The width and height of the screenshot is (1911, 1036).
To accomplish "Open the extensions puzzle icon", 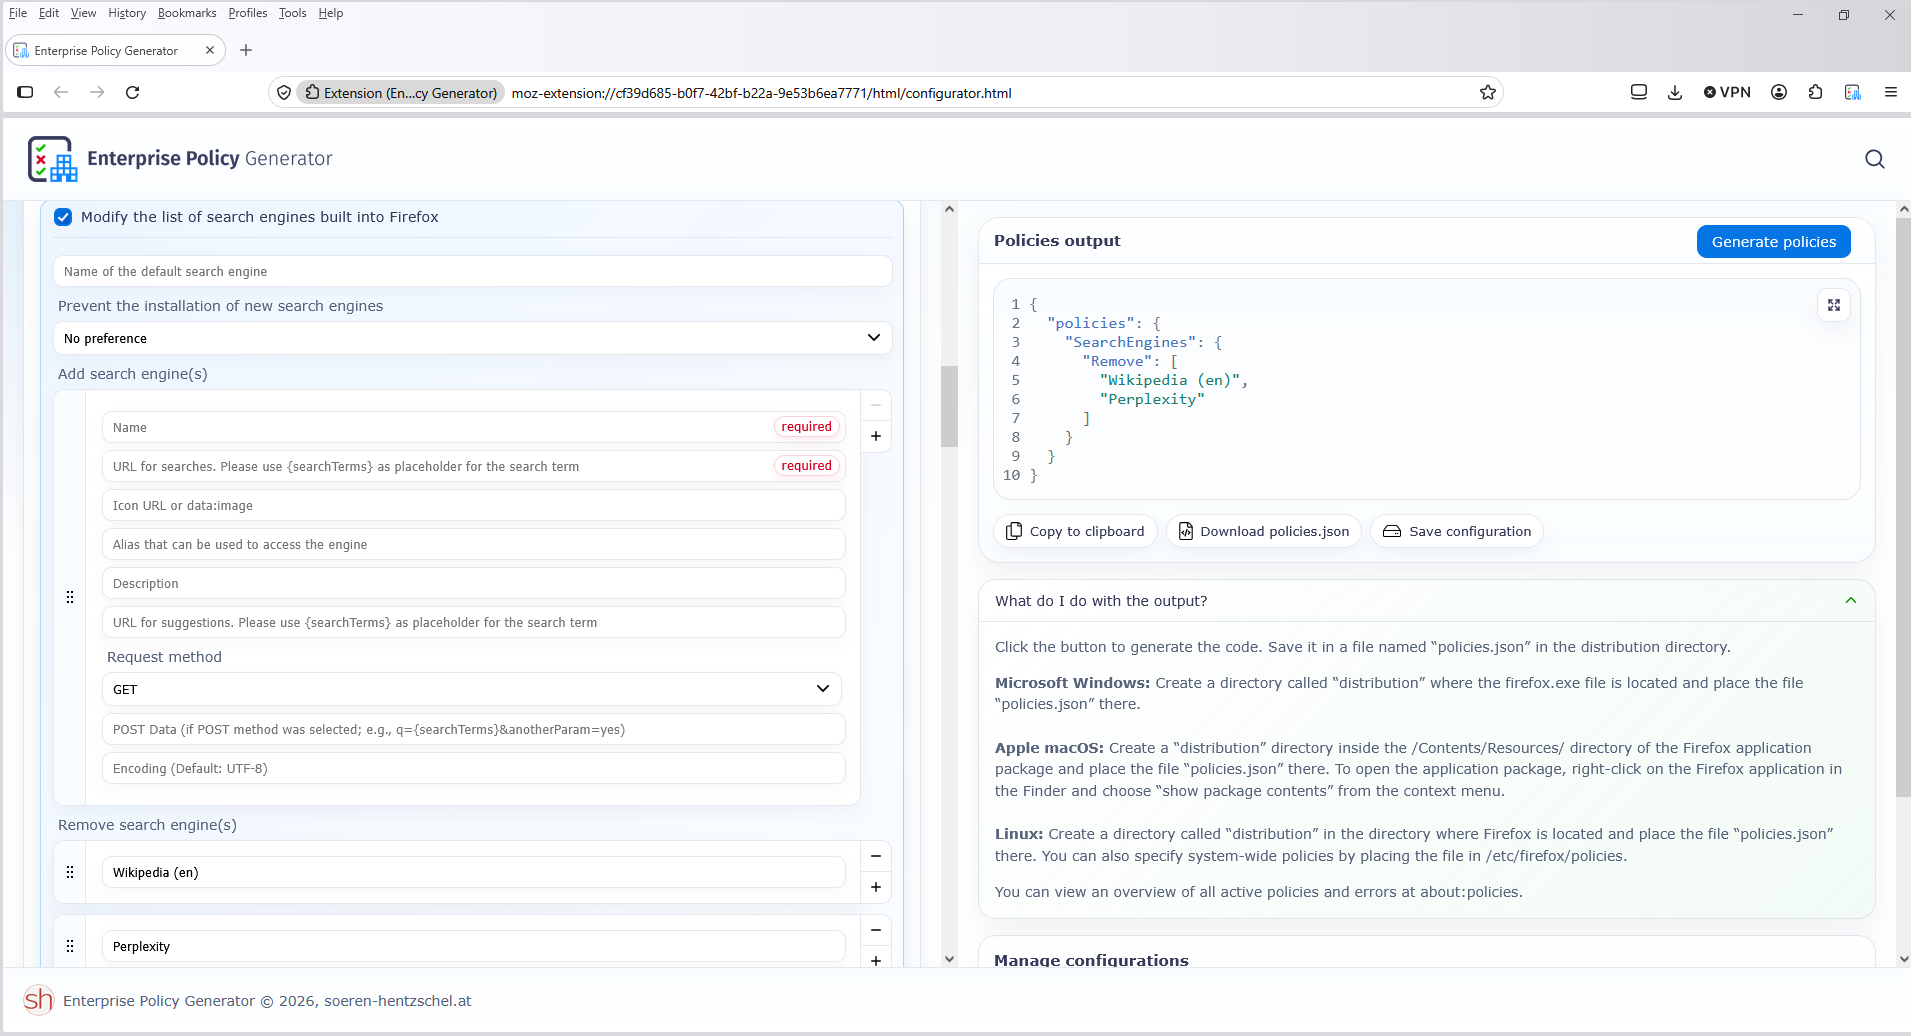I will tap(1815, 92).
